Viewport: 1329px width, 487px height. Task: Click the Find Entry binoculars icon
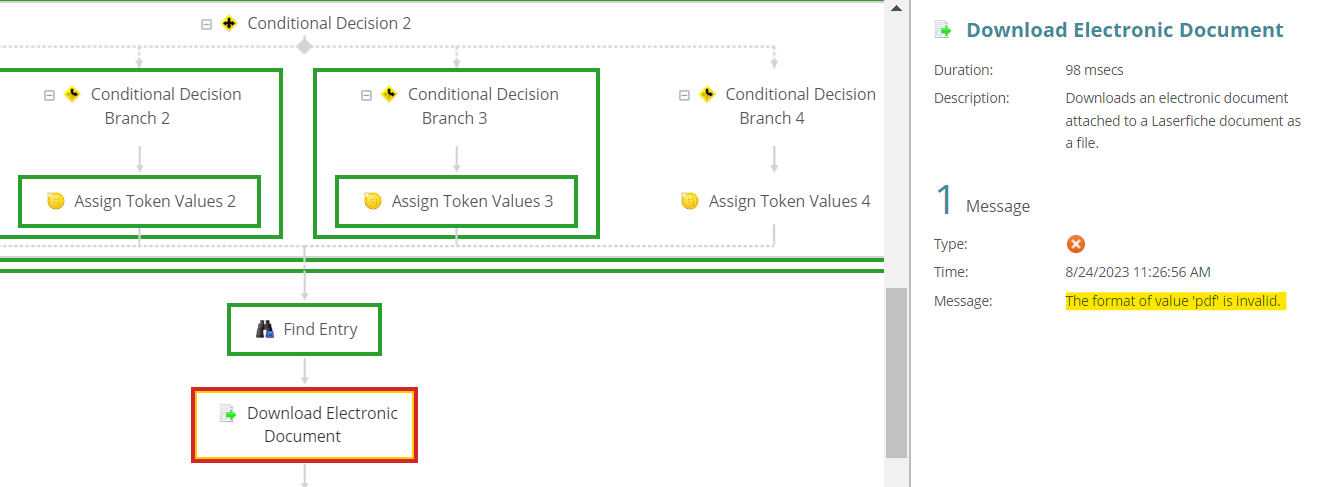point(265,329)
